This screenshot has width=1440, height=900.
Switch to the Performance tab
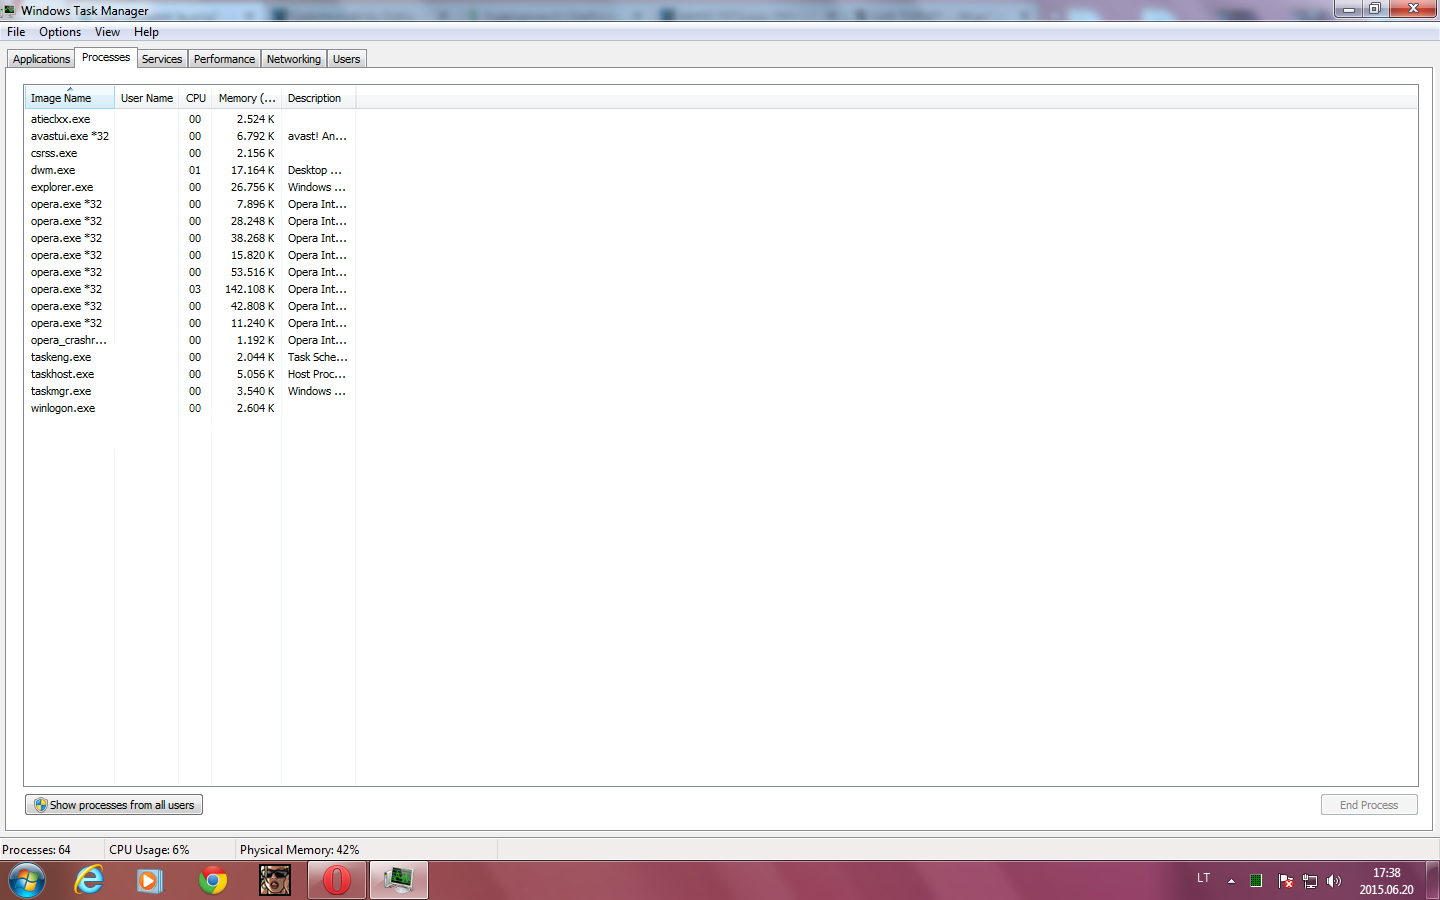[224, 59]
